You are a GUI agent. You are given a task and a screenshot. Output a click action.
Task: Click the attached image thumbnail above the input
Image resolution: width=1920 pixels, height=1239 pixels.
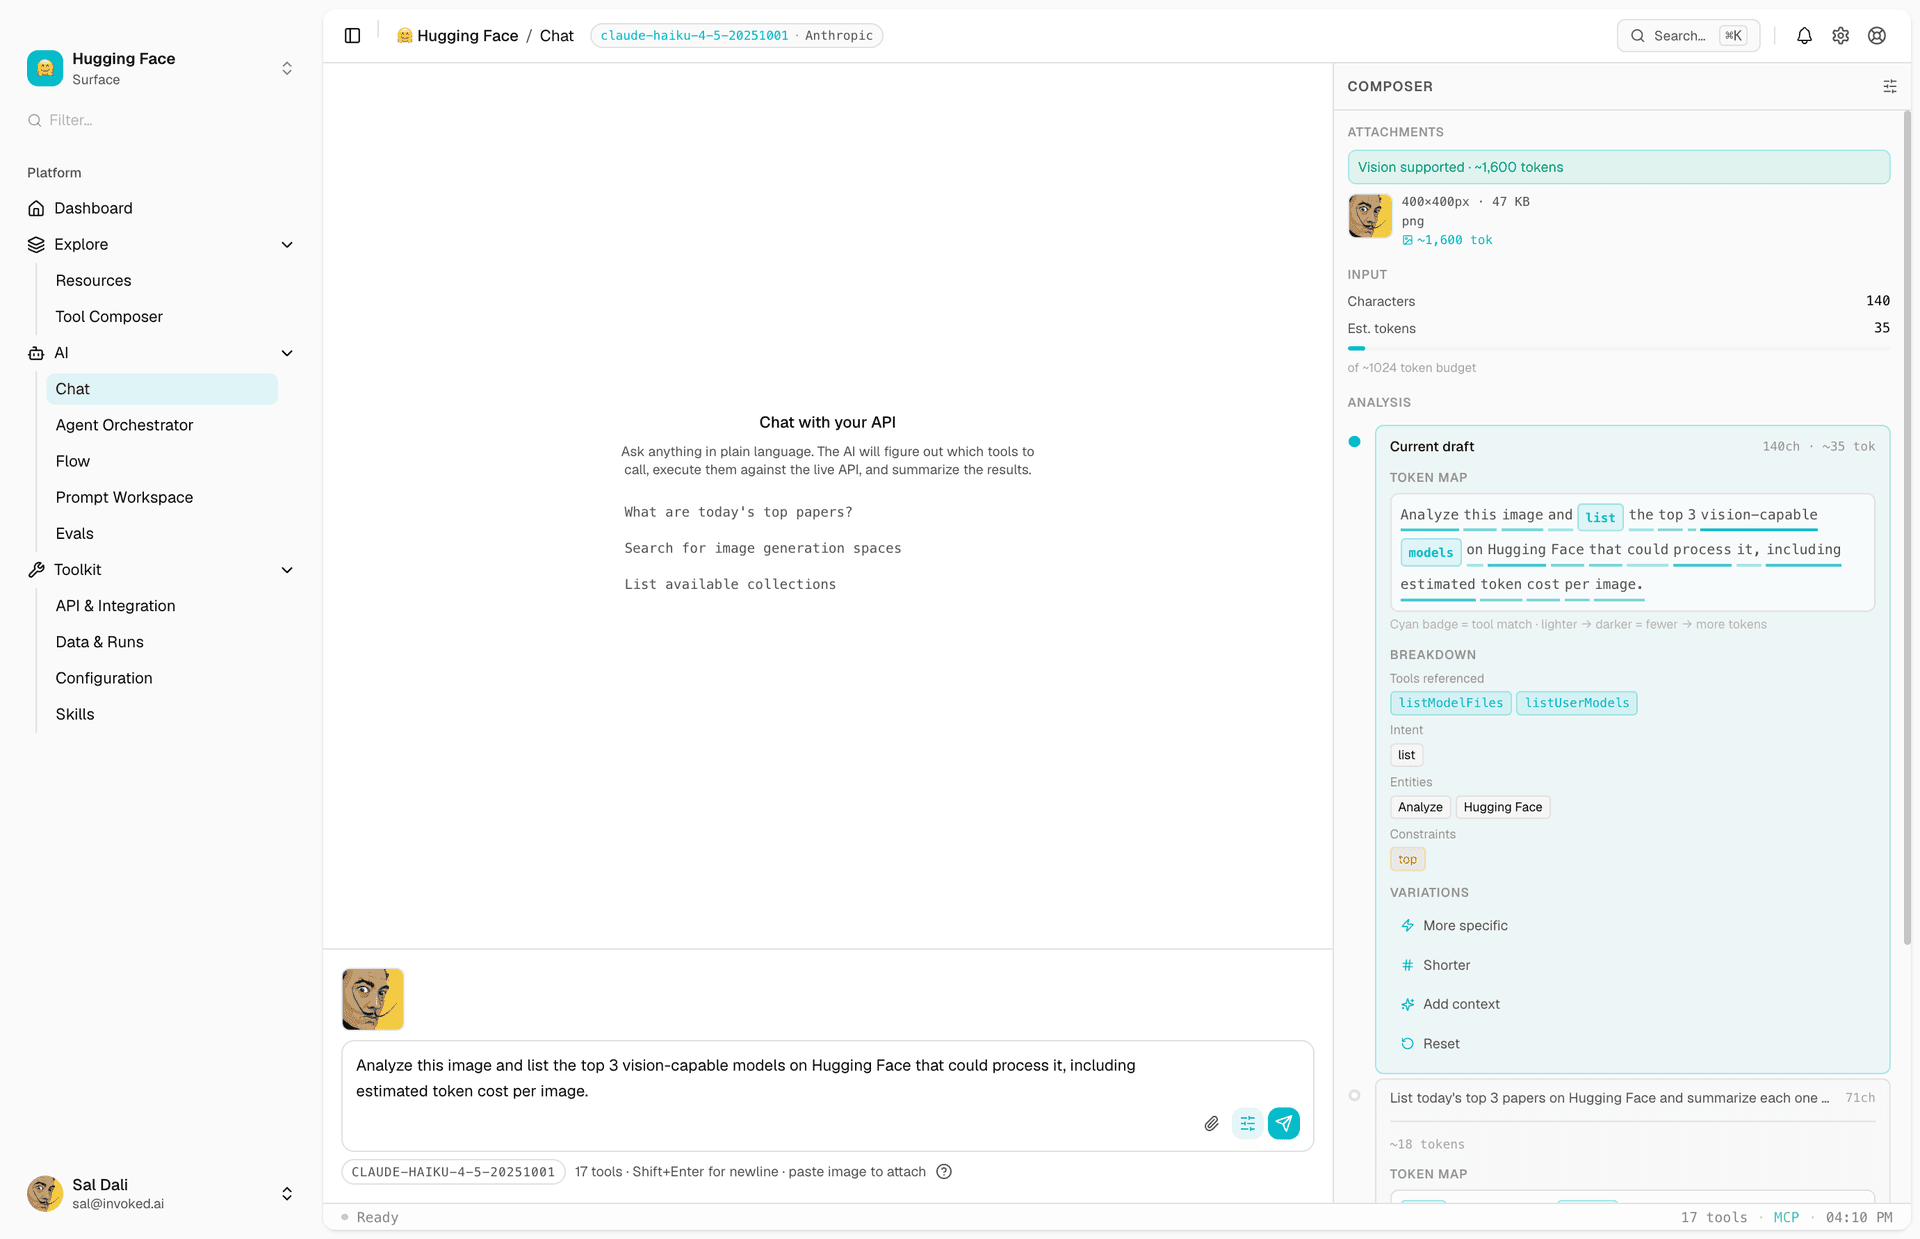(373, 999)
